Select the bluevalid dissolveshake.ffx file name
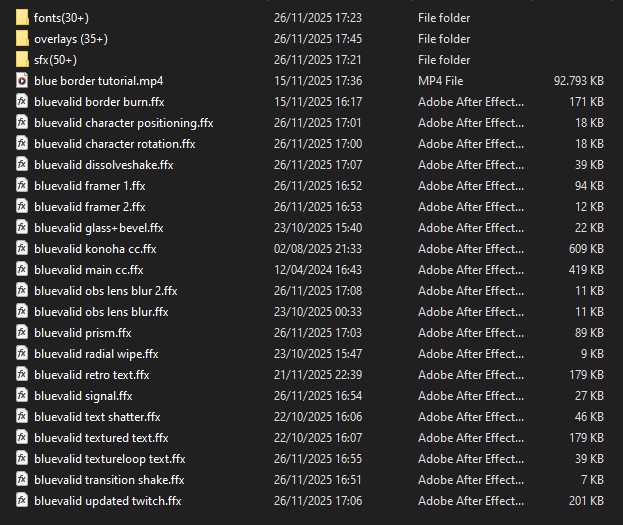This screenshot has height=525, width=623. click(103, 164)
